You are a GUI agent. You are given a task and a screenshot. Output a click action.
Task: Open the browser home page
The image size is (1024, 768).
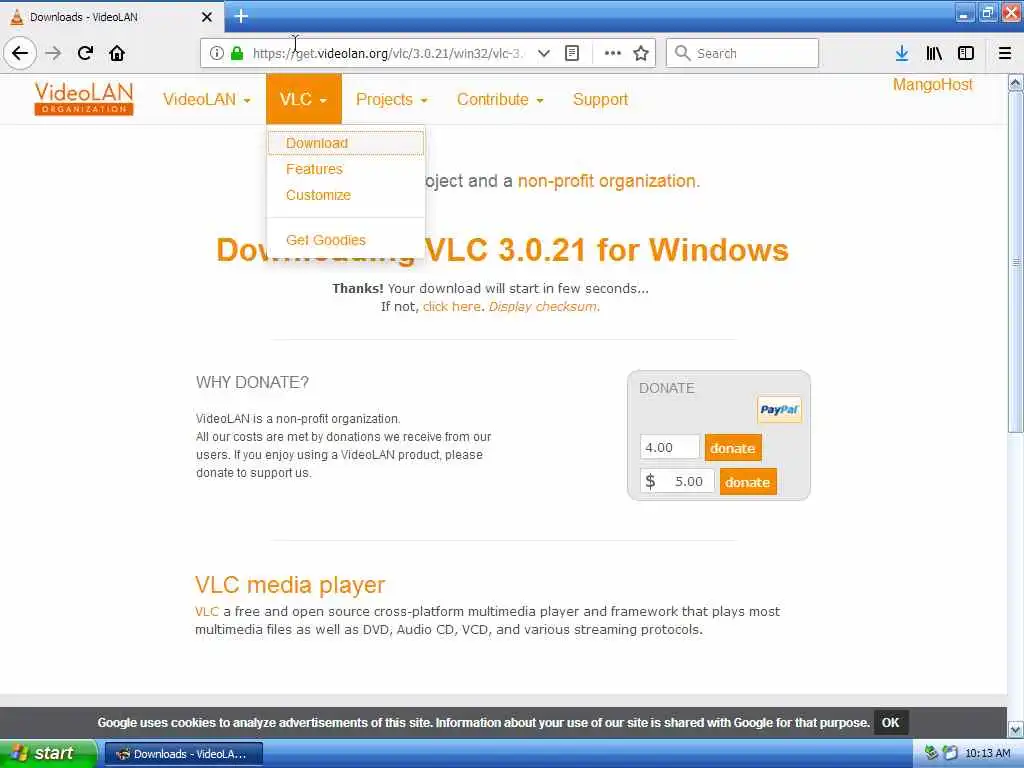click(117, 53)
